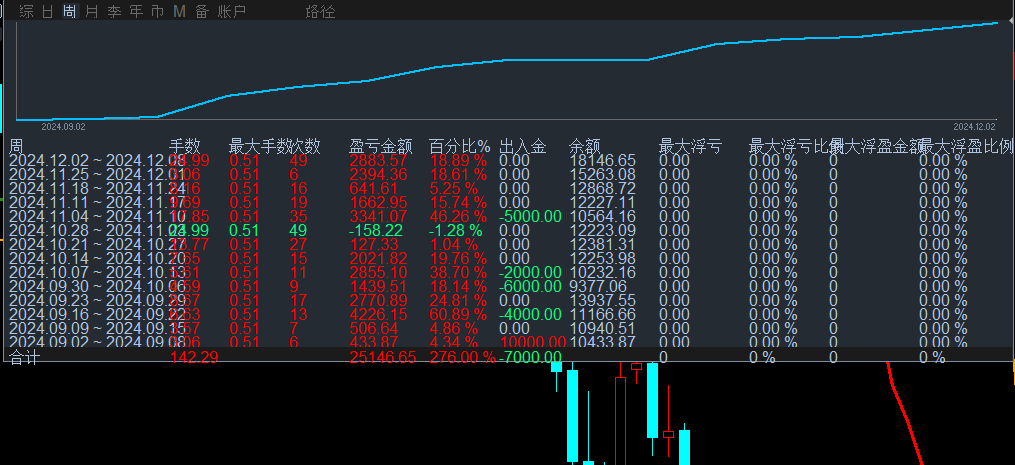This screenshot has height=465, width=1015.
Task: Click the 路径 path label
Action: [x=320, y=11]
